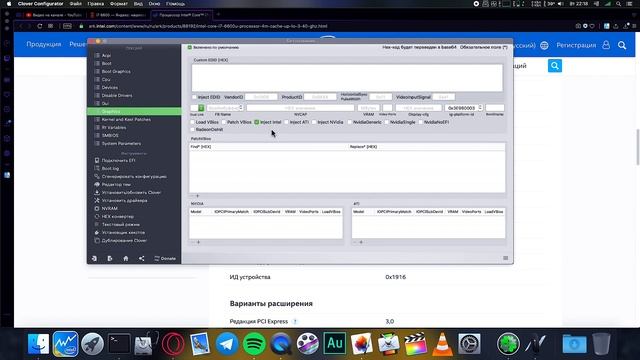Toggle the default-enabled checkbox at top
The width and height of the screenshot is (640, 360).
coord(190,47)
